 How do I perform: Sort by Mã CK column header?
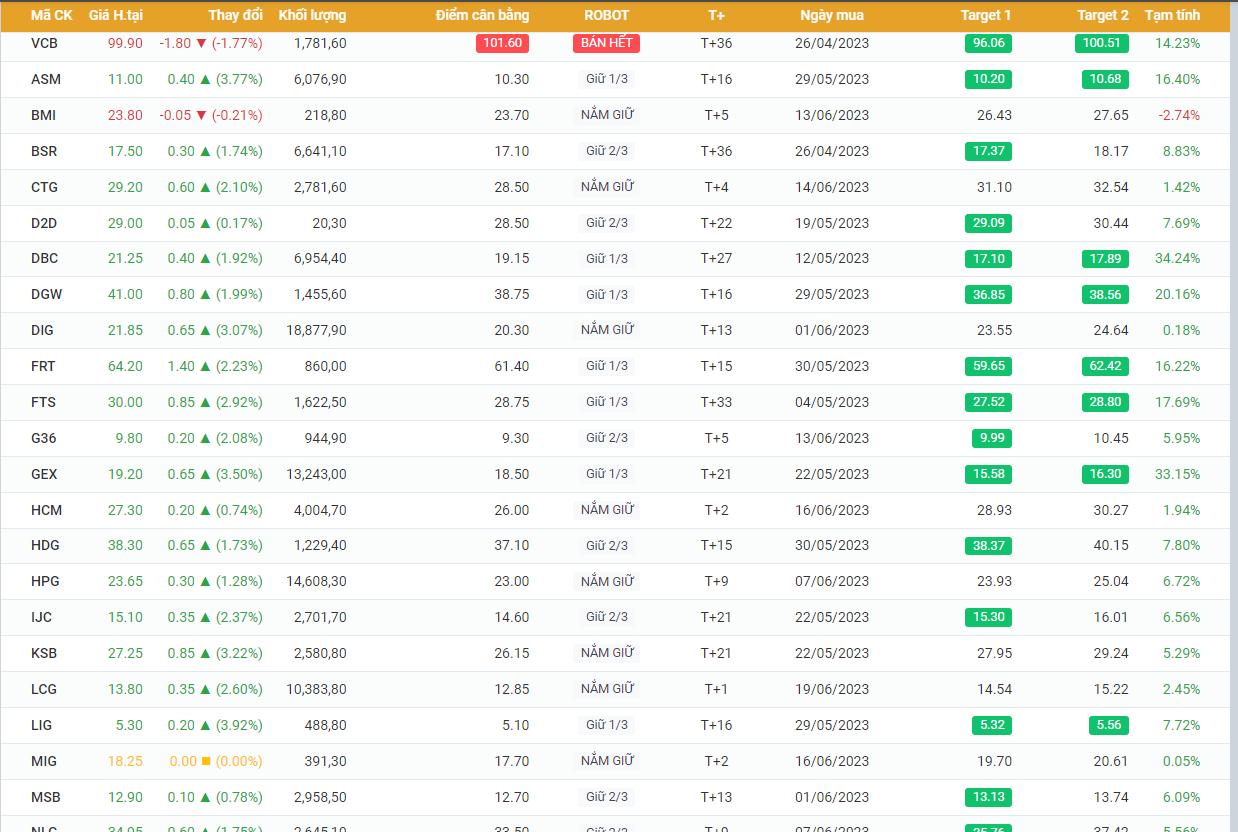[51, 15]
